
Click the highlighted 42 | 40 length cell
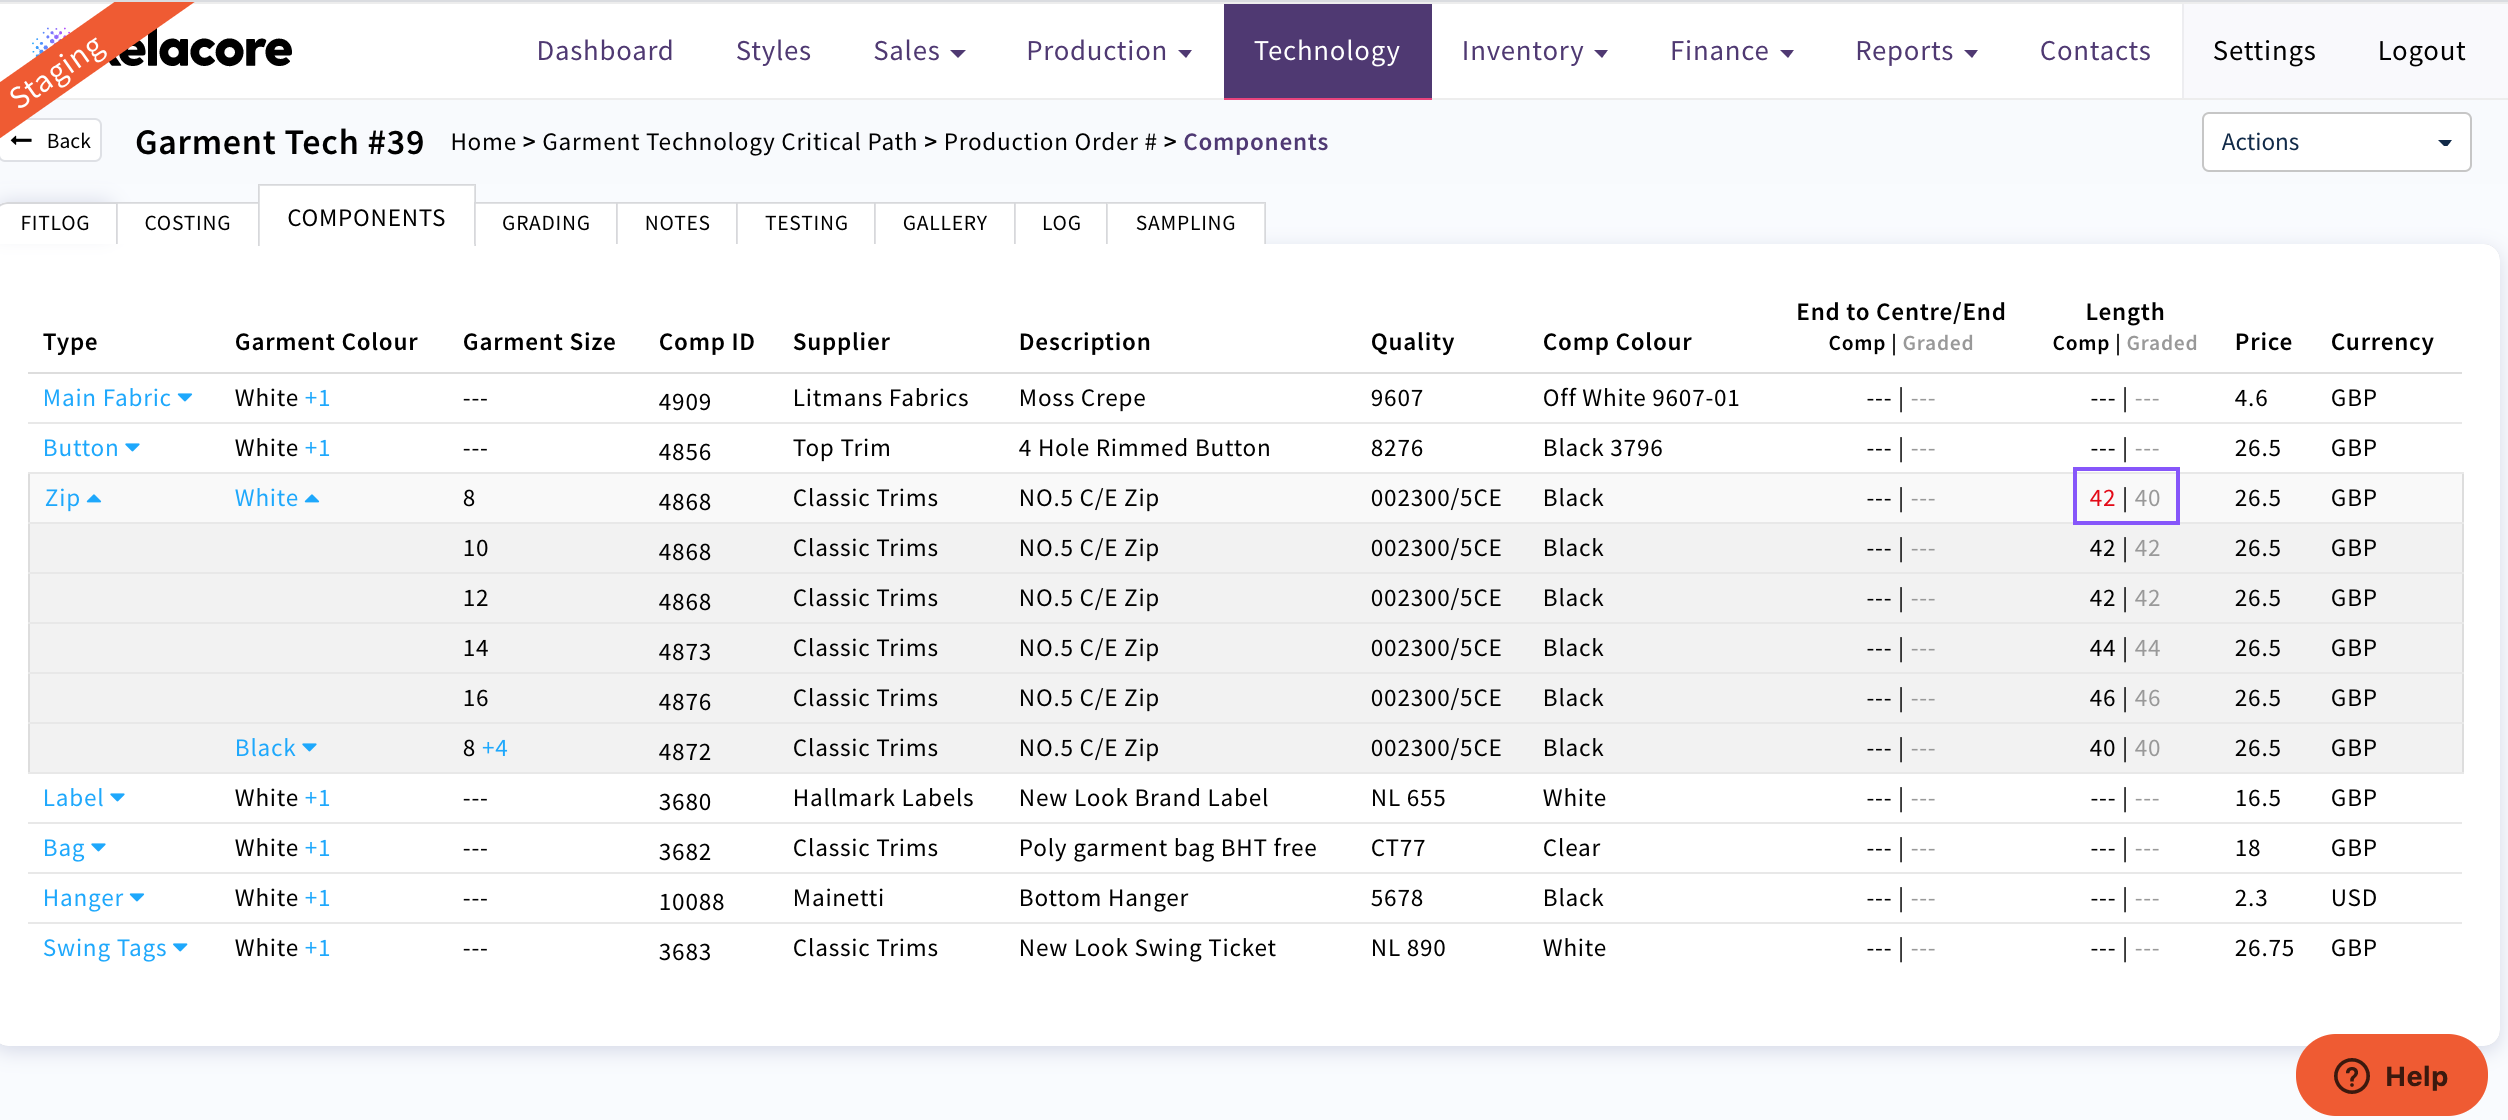(x=2125, y=497)
